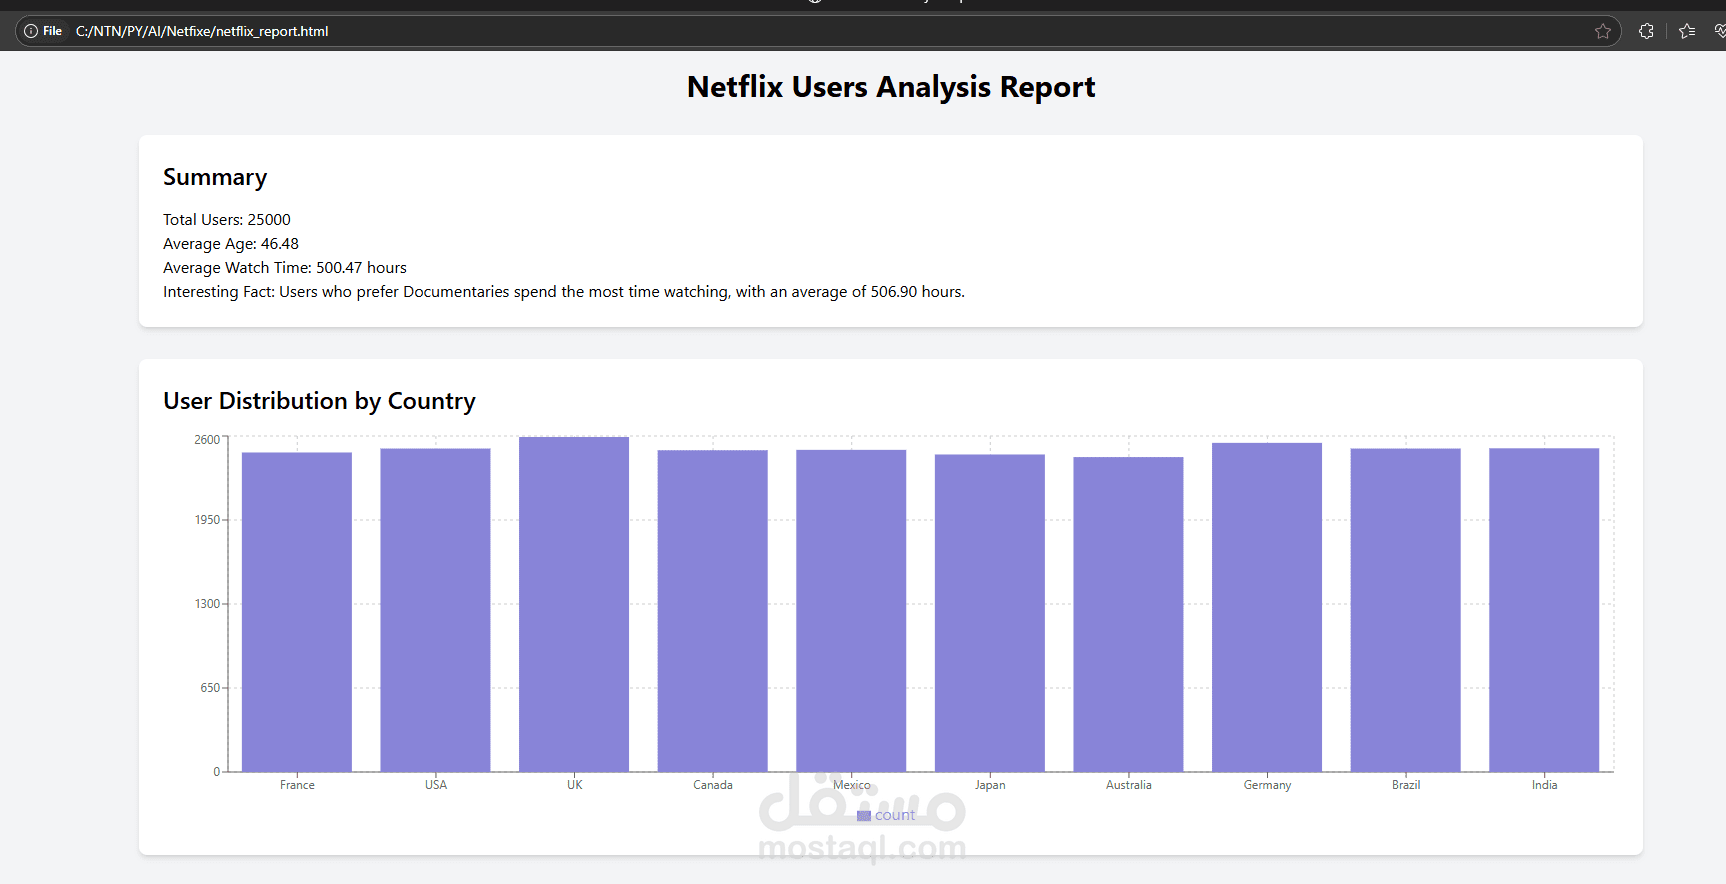Click the Germany x-axis label
Screen dimensions: 1726x884
(x=1267, y=785)
